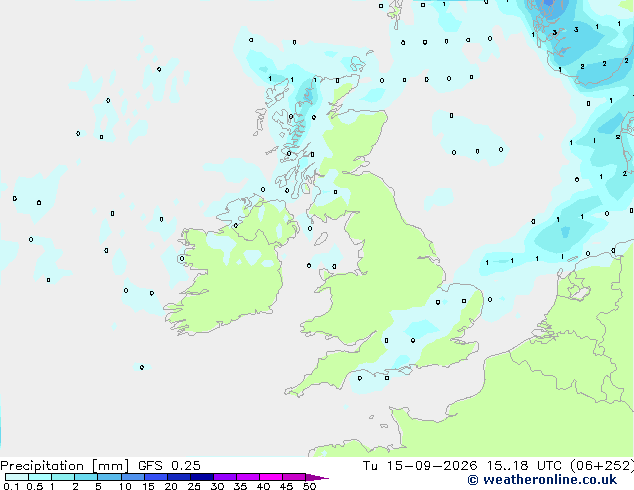This screenshot has width=634, height=490.
Task: Select the 30–35 mm purple legend swatch
Action: coord(225,477)
